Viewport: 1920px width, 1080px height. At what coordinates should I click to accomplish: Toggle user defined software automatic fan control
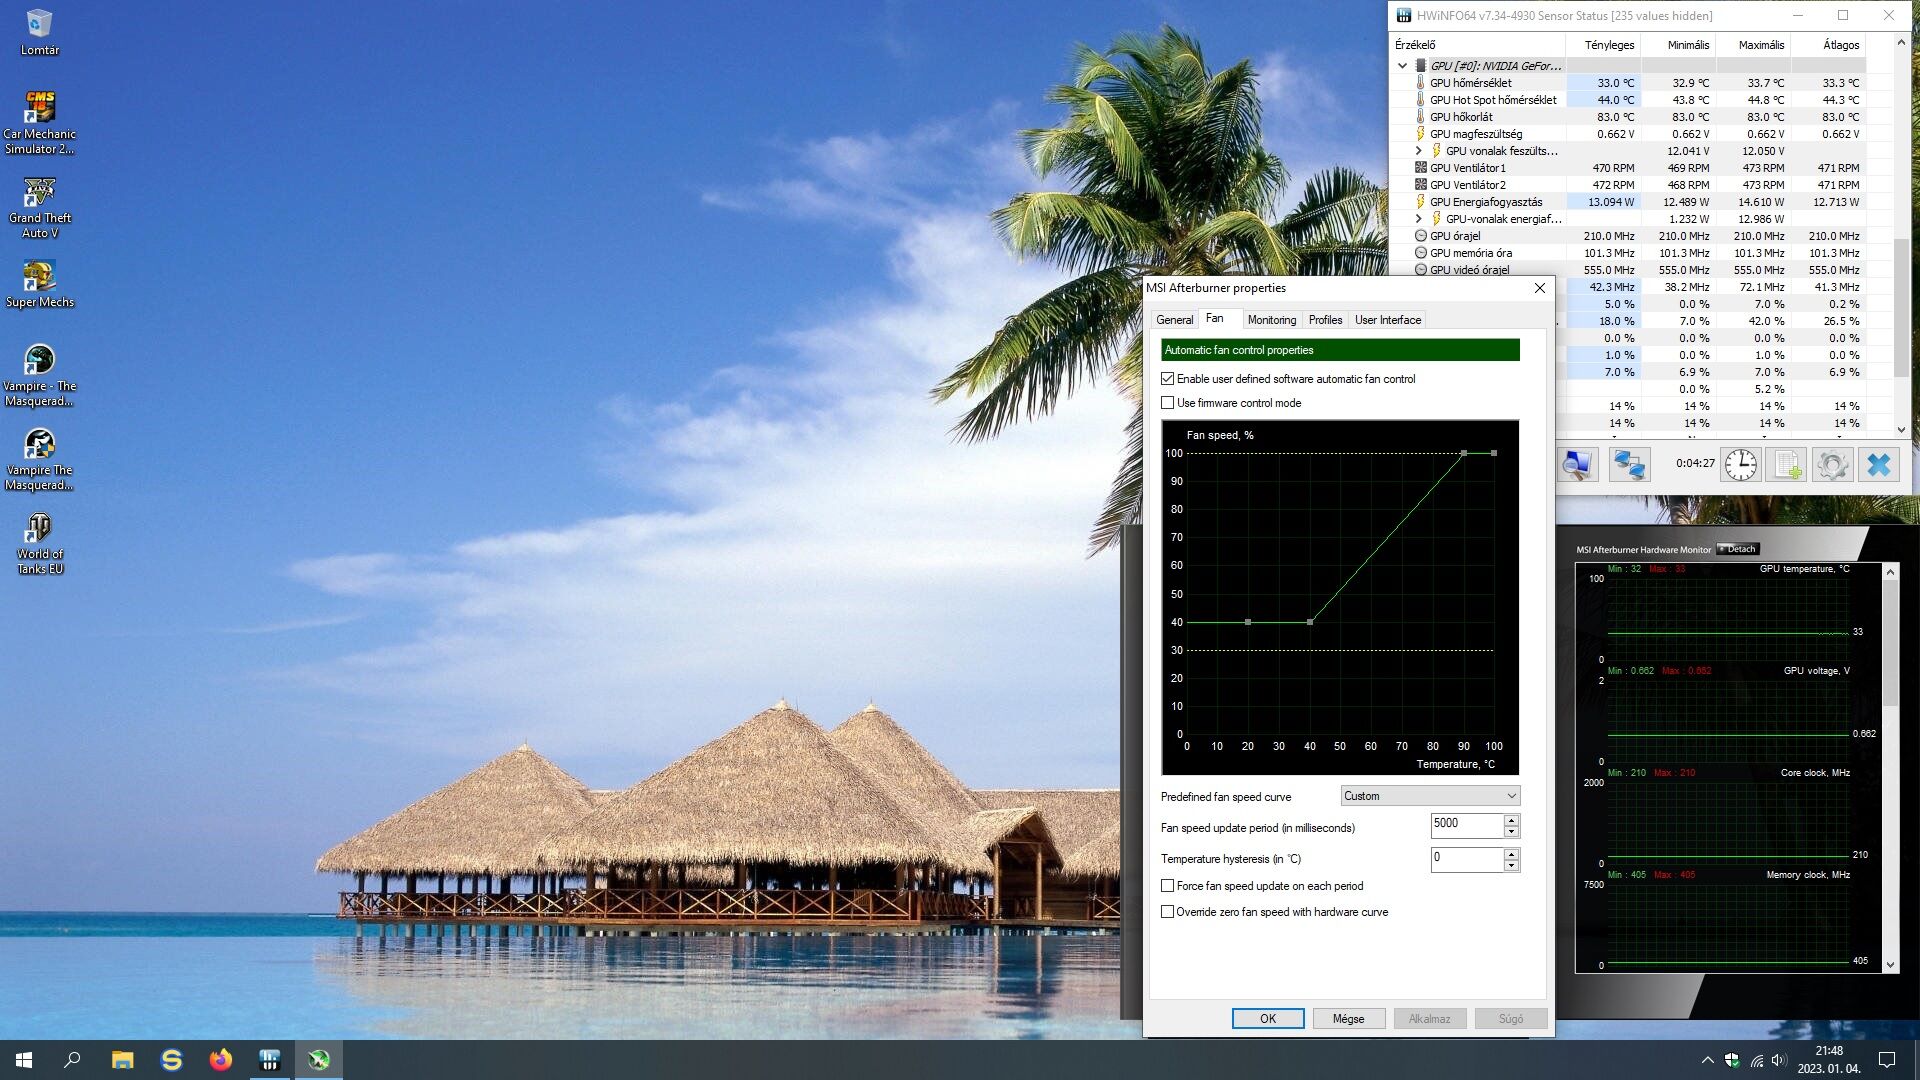point(1167,379)
